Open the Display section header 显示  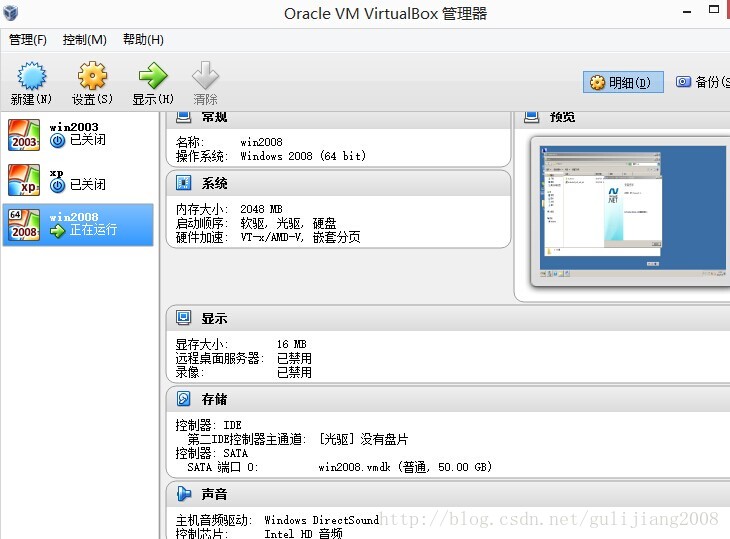tap(214, 318)
